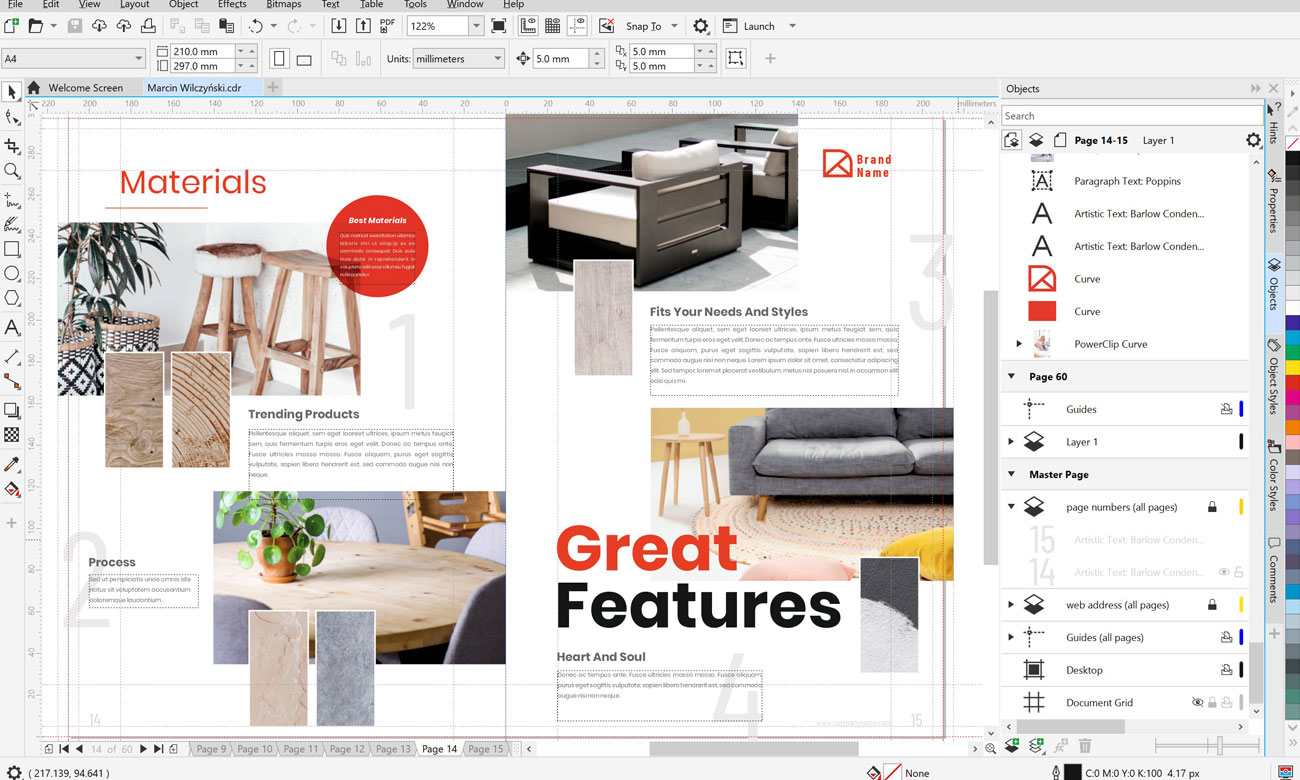Open the Snap To dropdown

[x=674, y=26]
